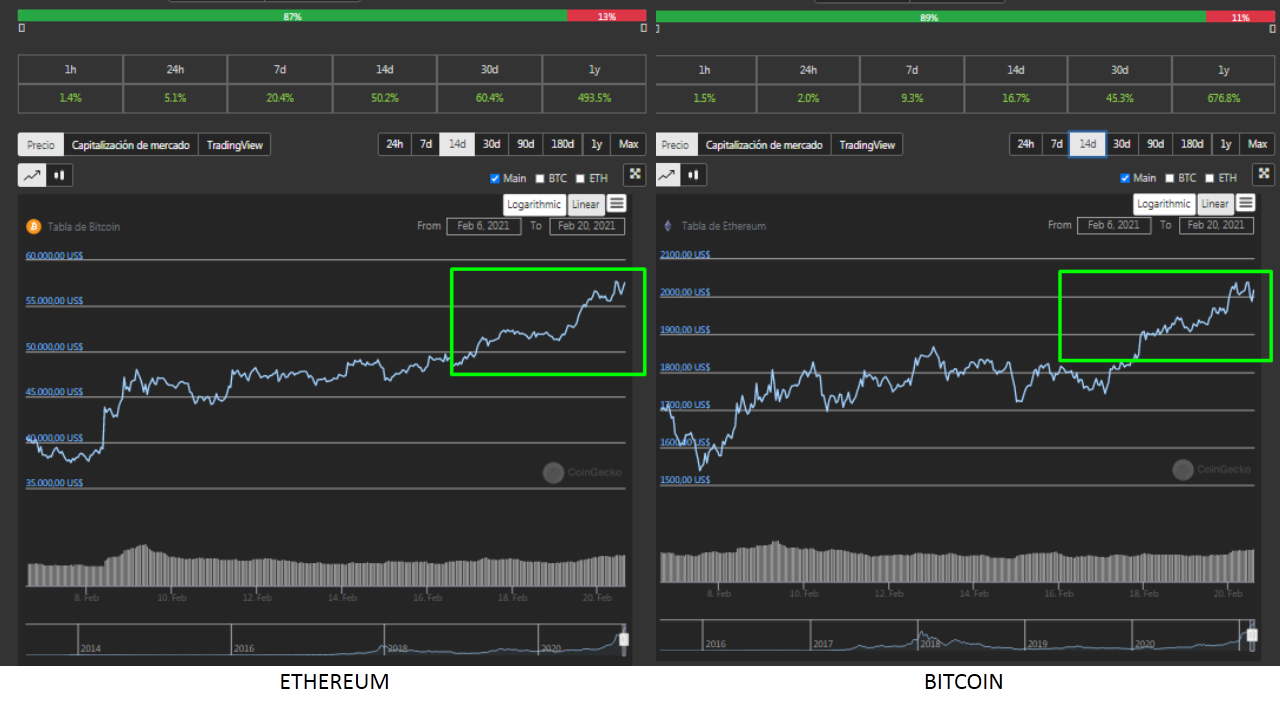1280x720 pixels.
Task: Open Precio tab above Tabla de Bitcoin chart
Action: pos(41,145)
